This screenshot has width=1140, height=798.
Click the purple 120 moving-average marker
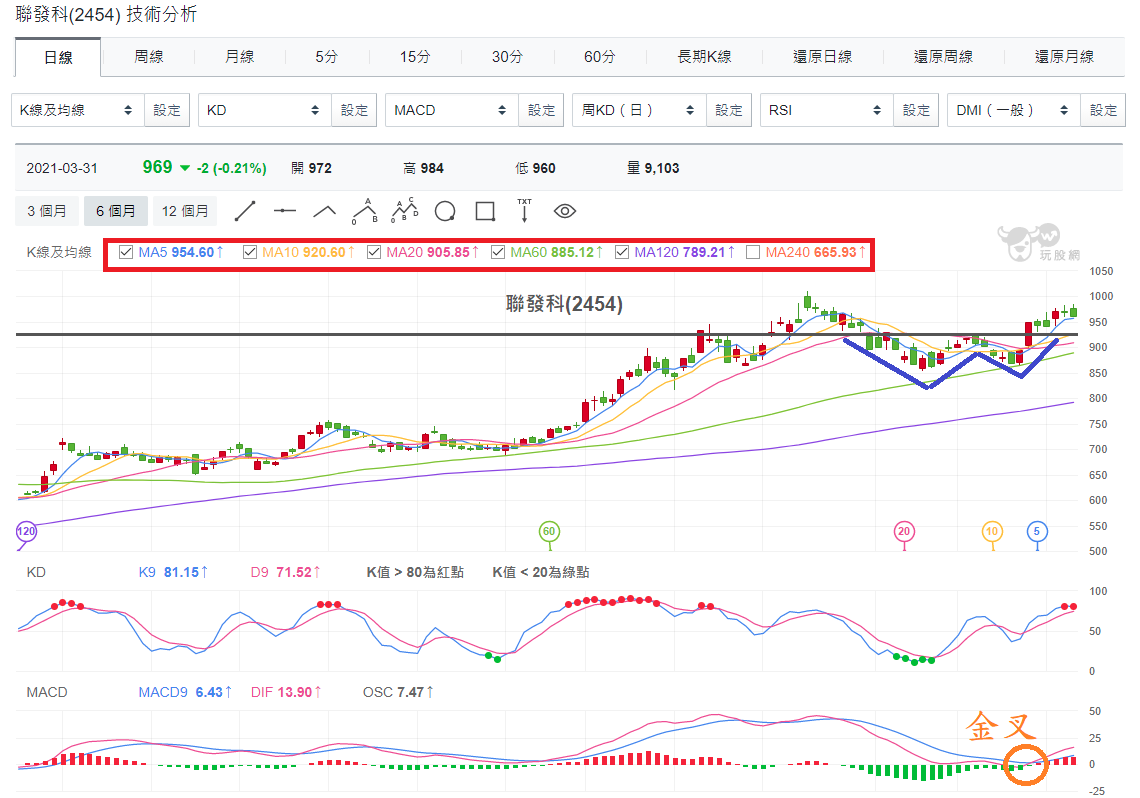click(26, 531)
